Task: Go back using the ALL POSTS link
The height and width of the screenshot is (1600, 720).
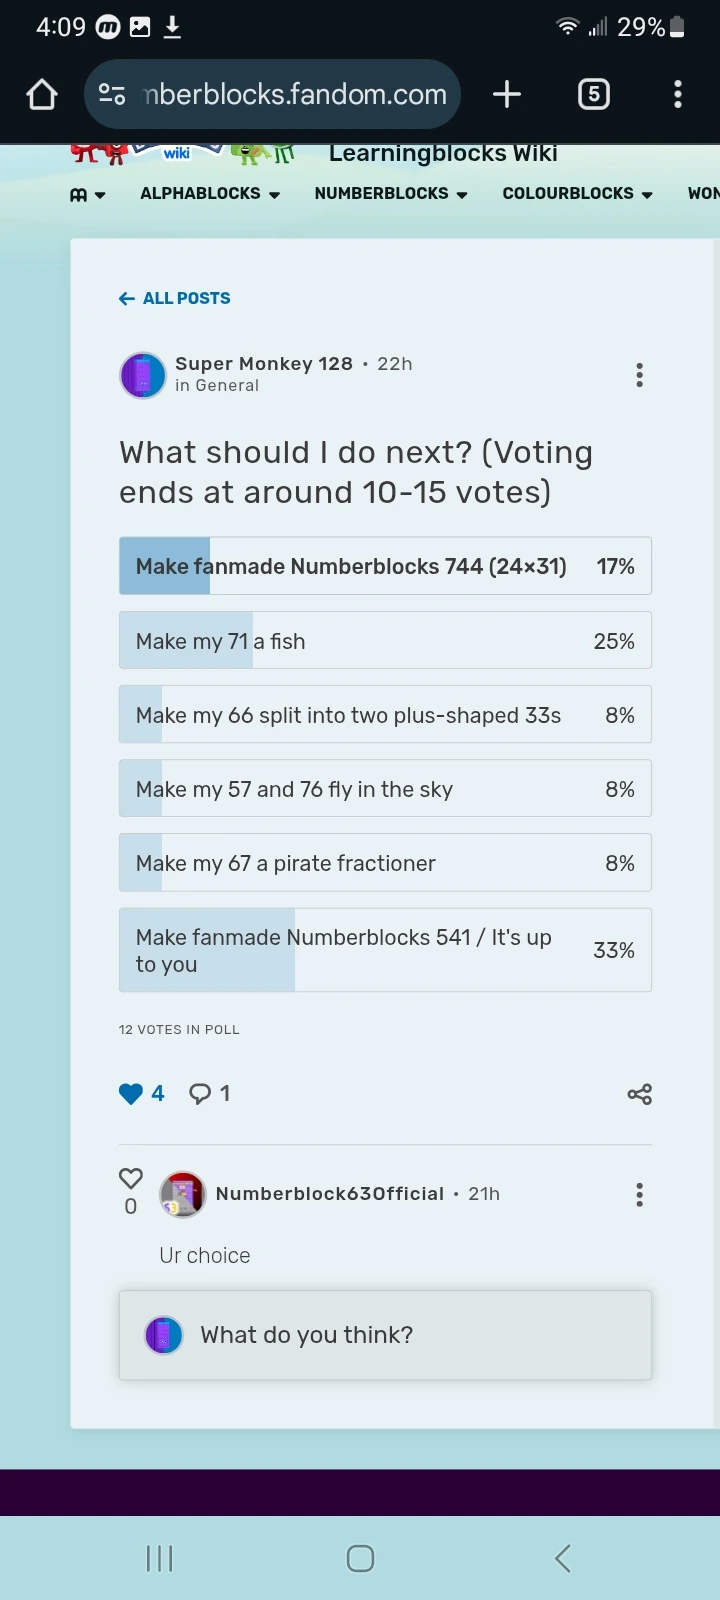Action: 174,298
